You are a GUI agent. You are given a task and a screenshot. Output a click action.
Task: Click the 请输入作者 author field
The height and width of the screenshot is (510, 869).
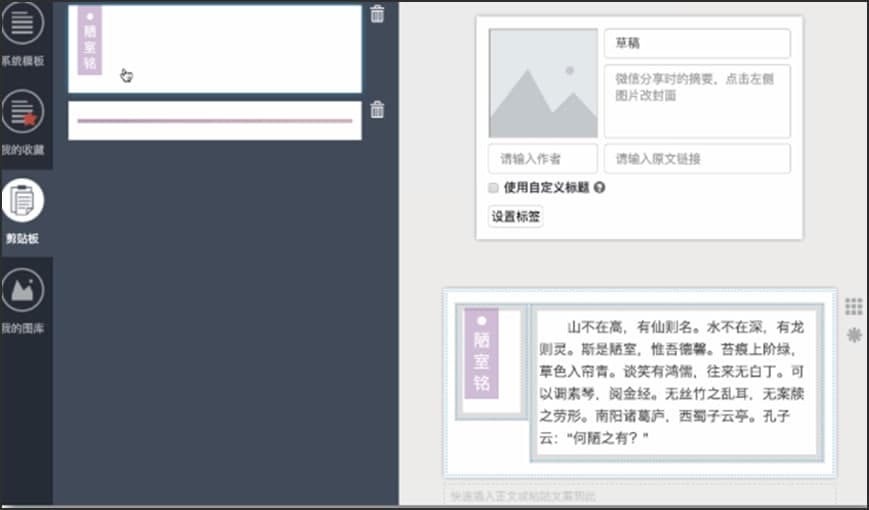[543, 159]
